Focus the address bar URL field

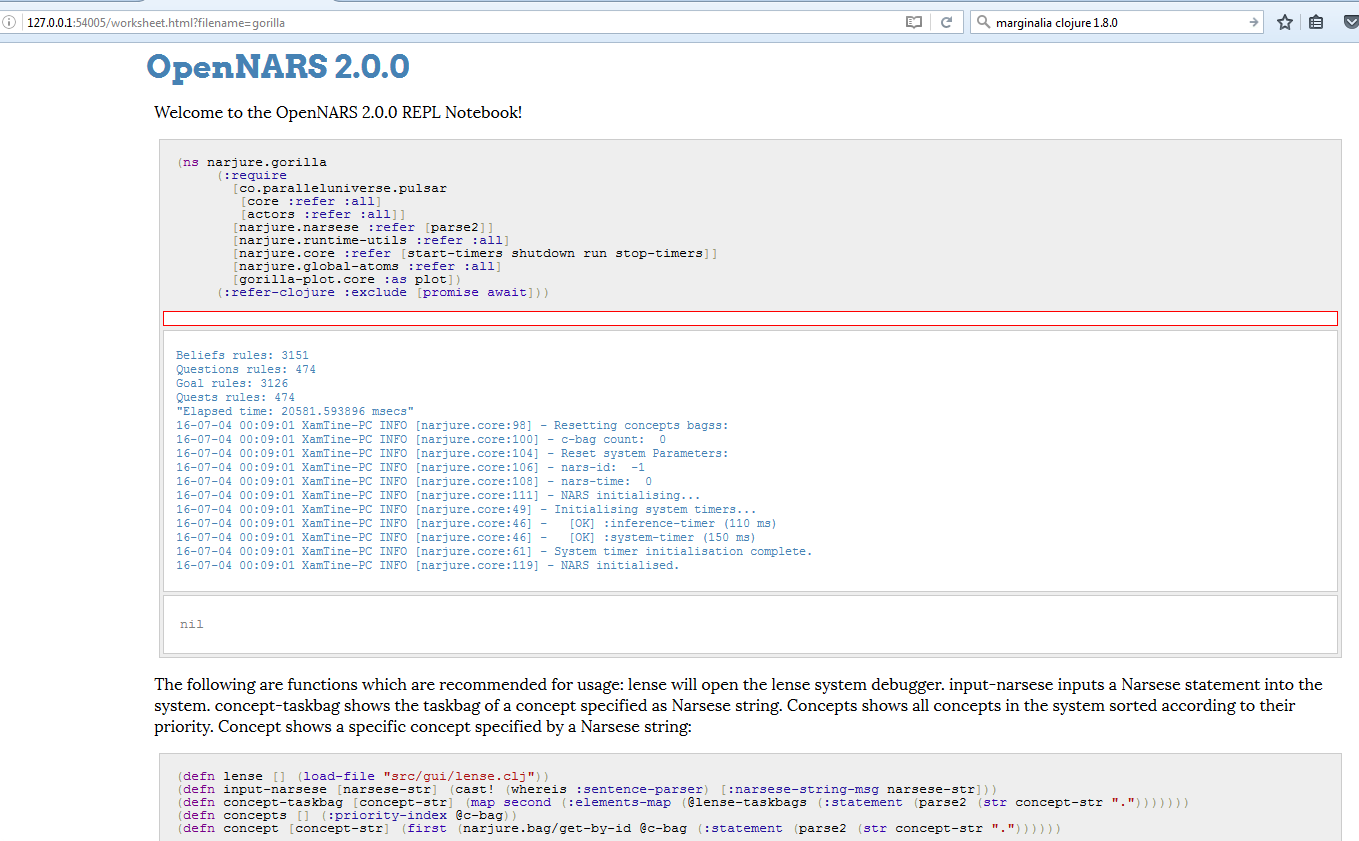[460, 22]
